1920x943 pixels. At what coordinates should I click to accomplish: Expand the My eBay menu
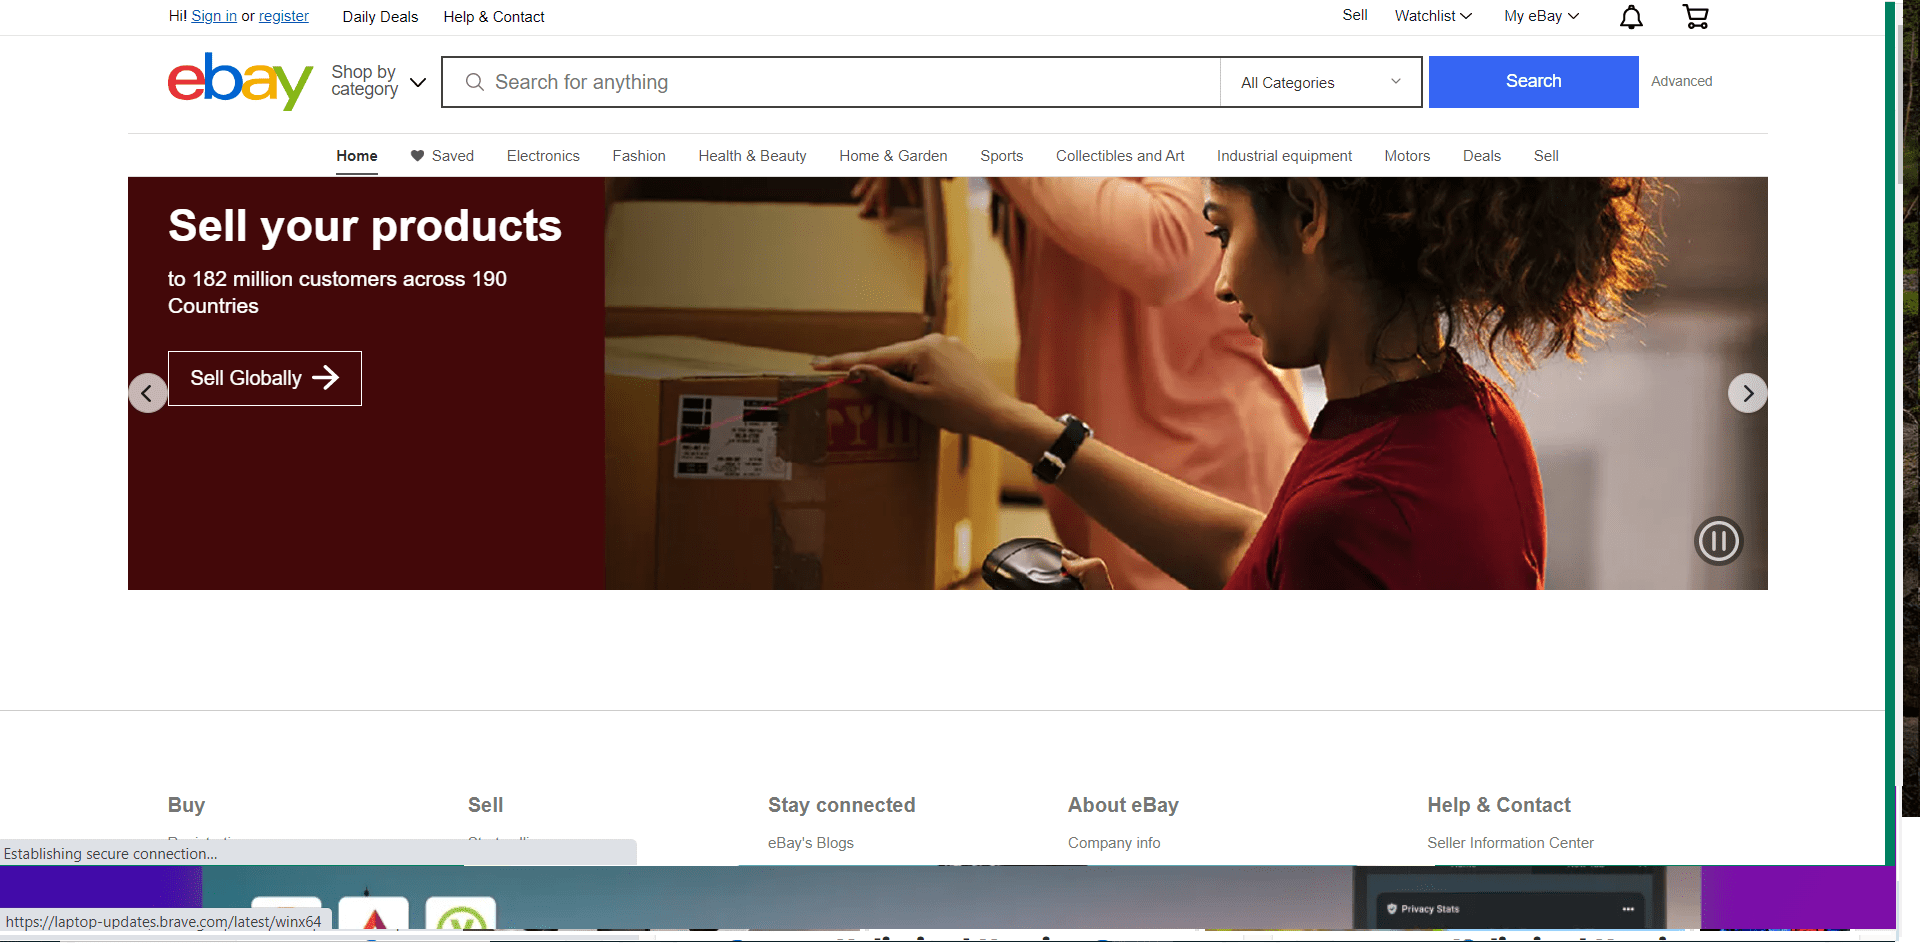[x=1540, y=16]
